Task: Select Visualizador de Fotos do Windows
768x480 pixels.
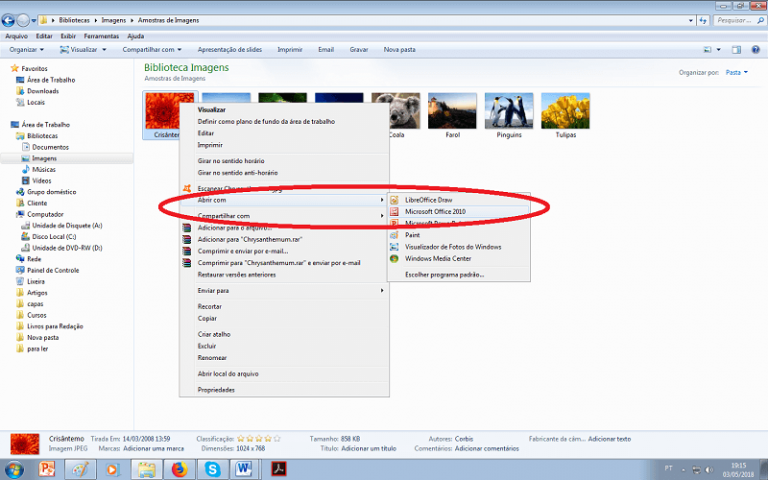Action: pyautogui.click(x=453, y=247)
